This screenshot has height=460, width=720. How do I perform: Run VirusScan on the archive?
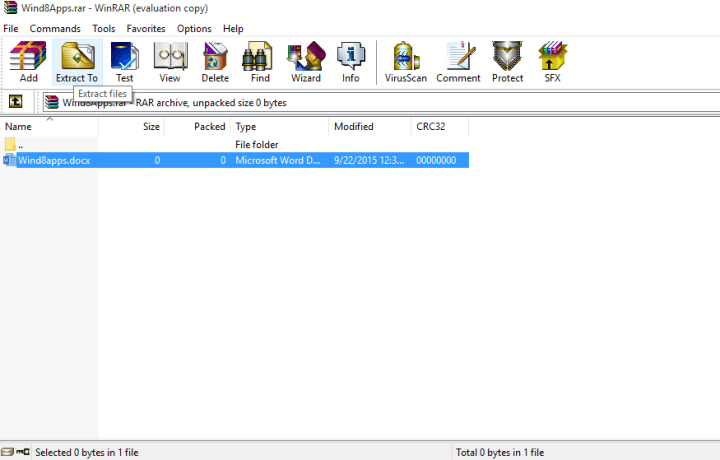(x=406, y=62)
